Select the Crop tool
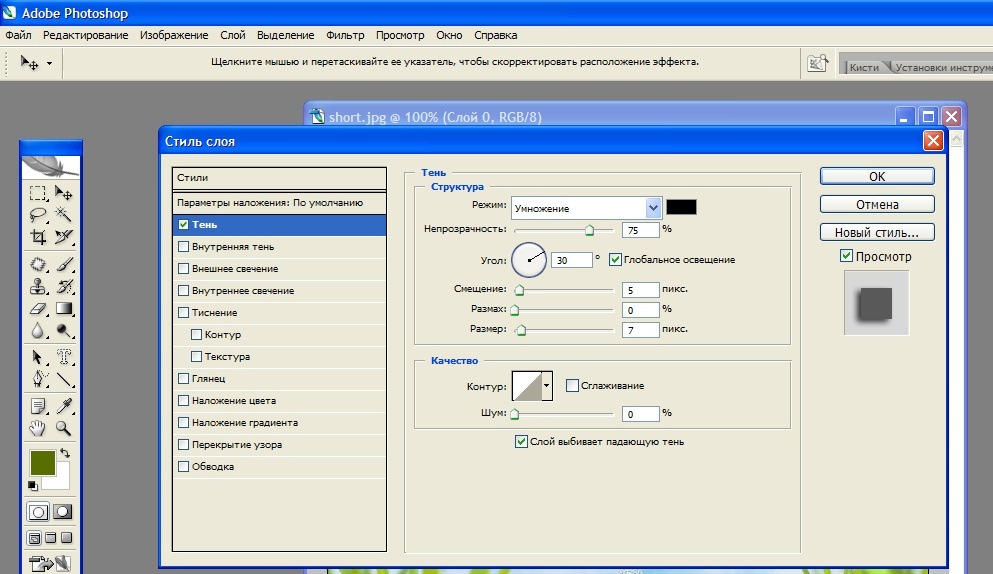Image resolution: width=993 pixels, height=574 pixels. (x=38, y=237)
